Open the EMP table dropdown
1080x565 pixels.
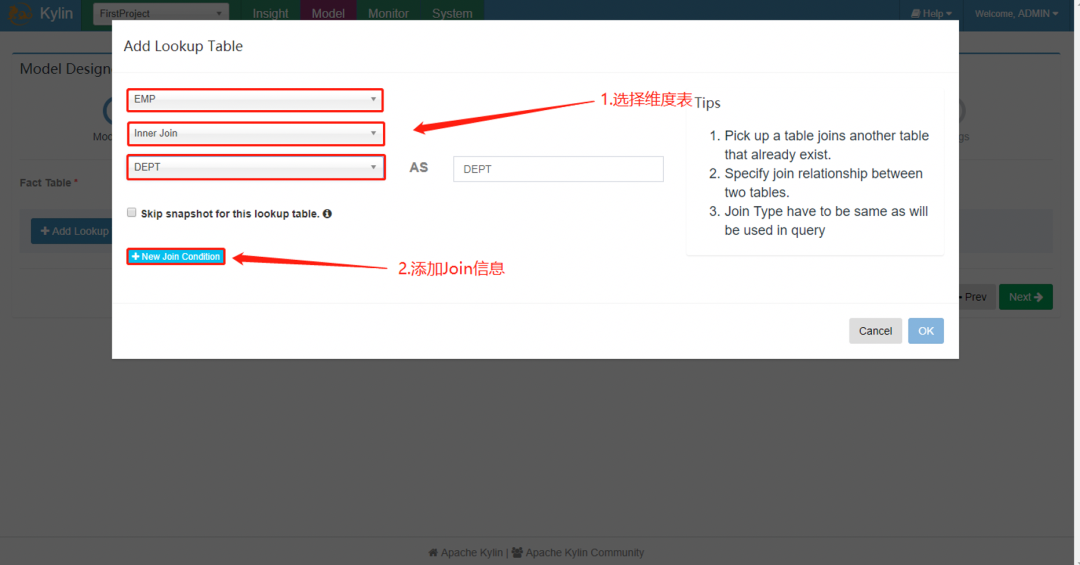[255, 100]
